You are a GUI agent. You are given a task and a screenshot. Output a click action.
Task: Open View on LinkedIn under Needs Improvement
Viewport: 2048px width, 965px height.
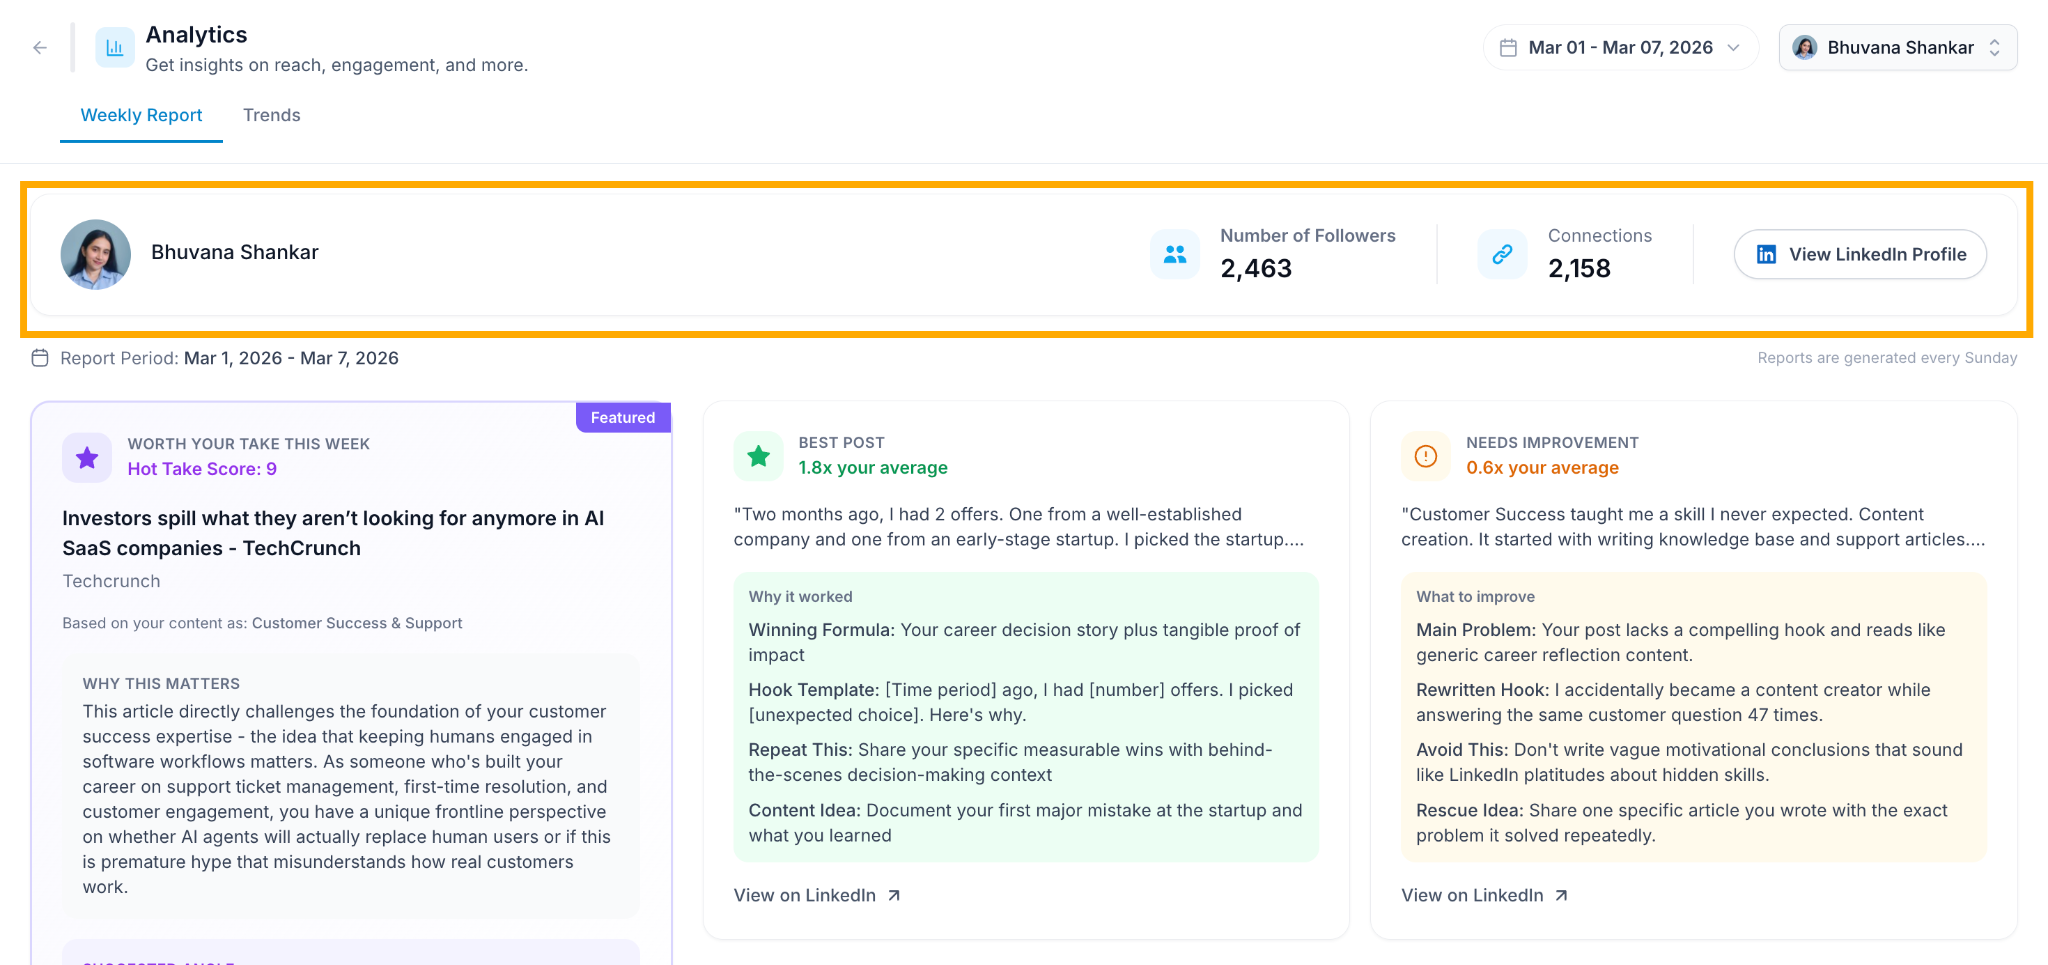point(1484,896)
